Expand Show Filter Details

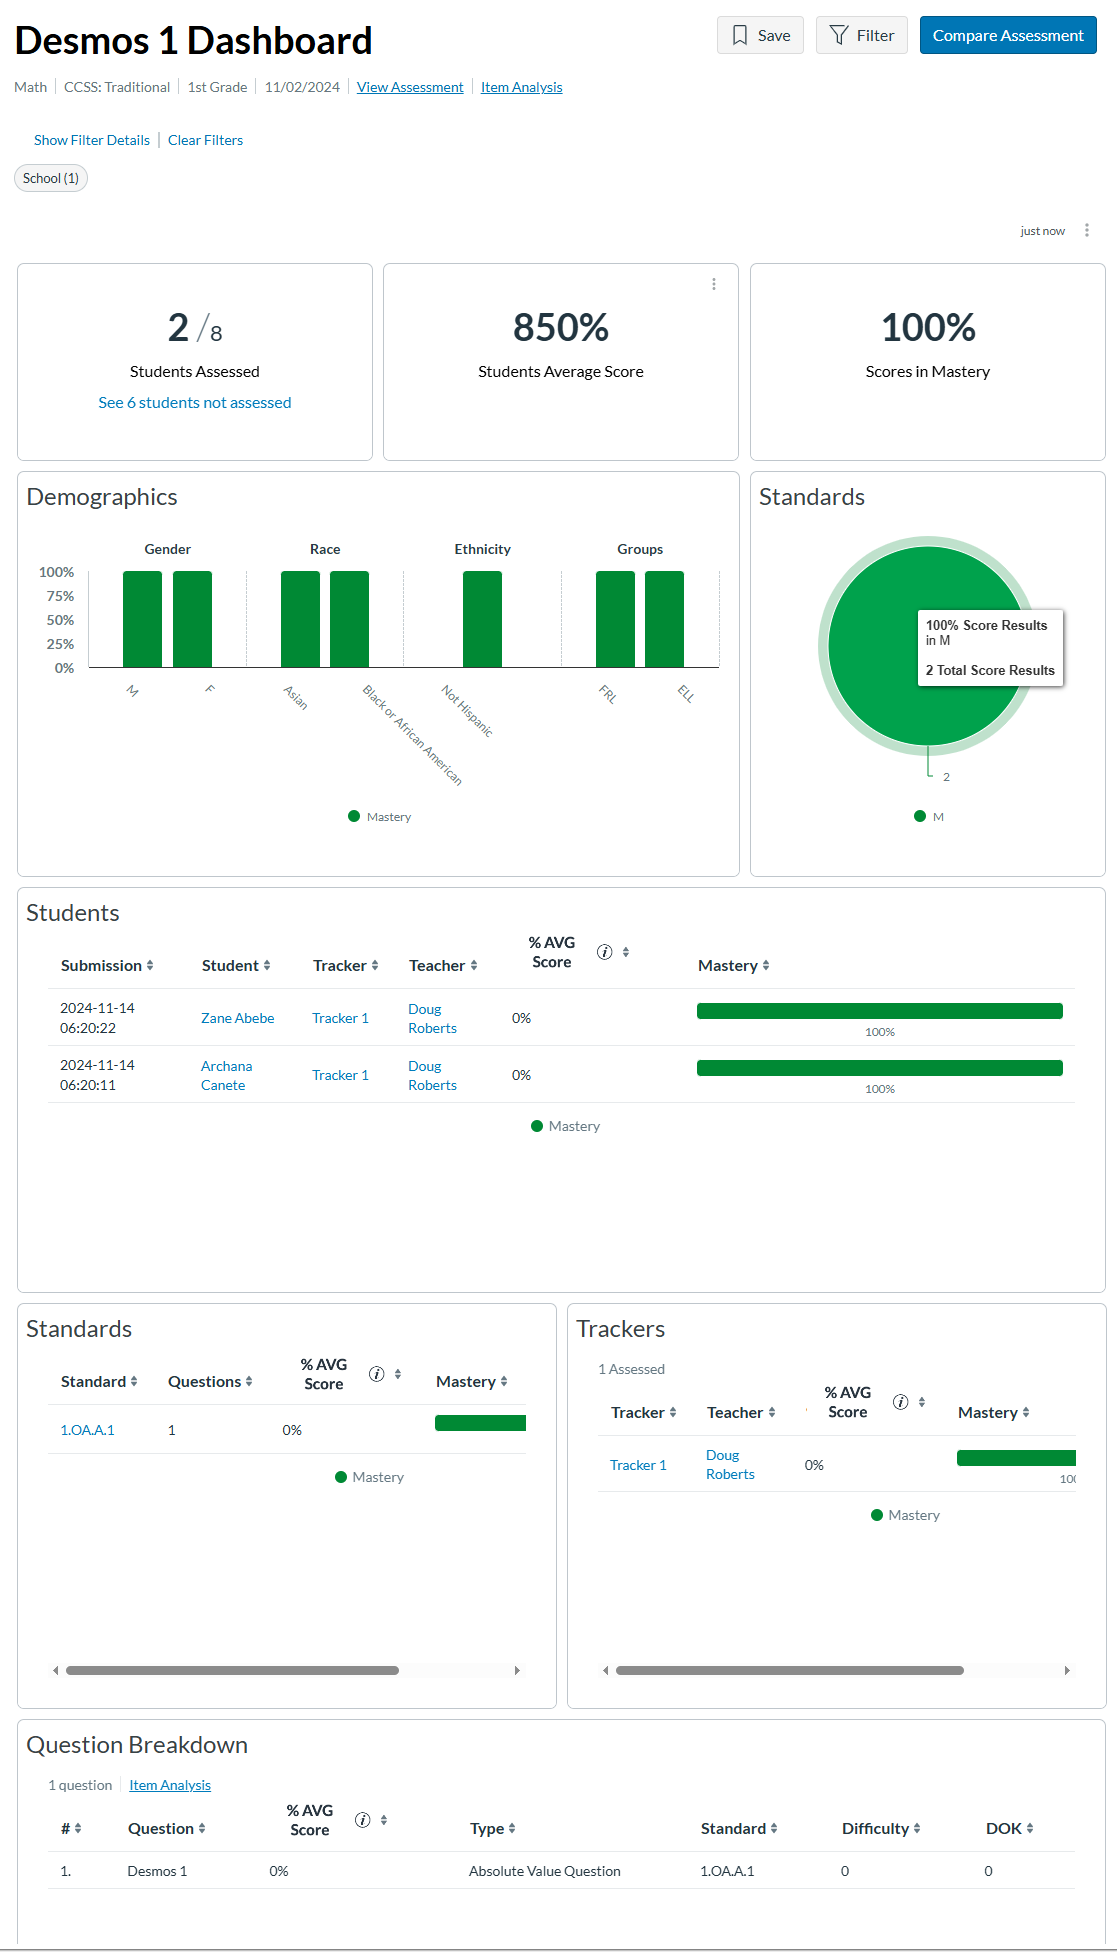[x=91, y=140]
